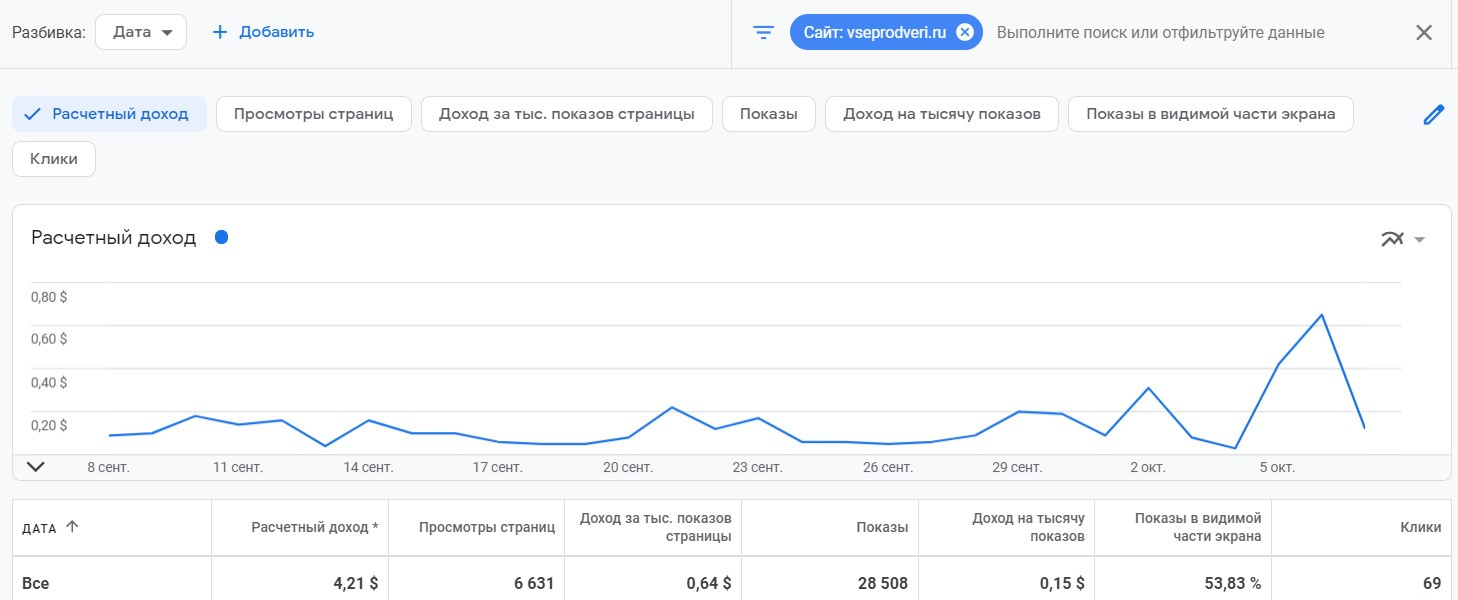This screenshot has width=1458, height=600.
Task: Remove the vseprodveri.ru site filter chip
Action: (x=964, y=32)
